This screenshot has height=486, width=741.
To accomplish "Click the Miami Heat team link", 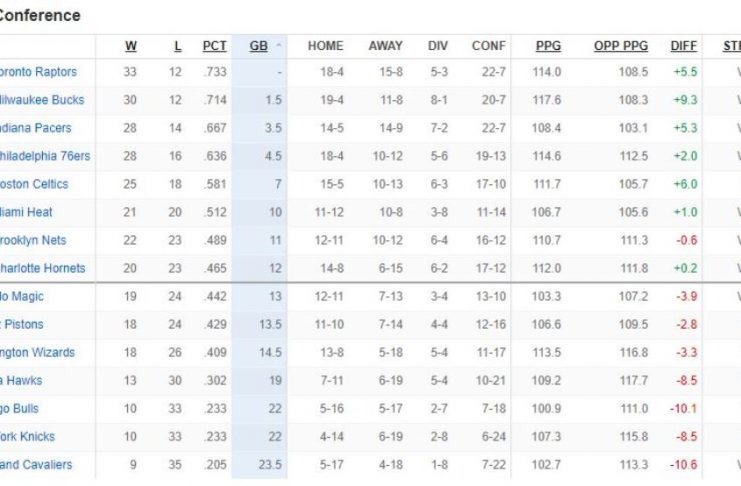I will pyautogui.click(x=26, y=212).
